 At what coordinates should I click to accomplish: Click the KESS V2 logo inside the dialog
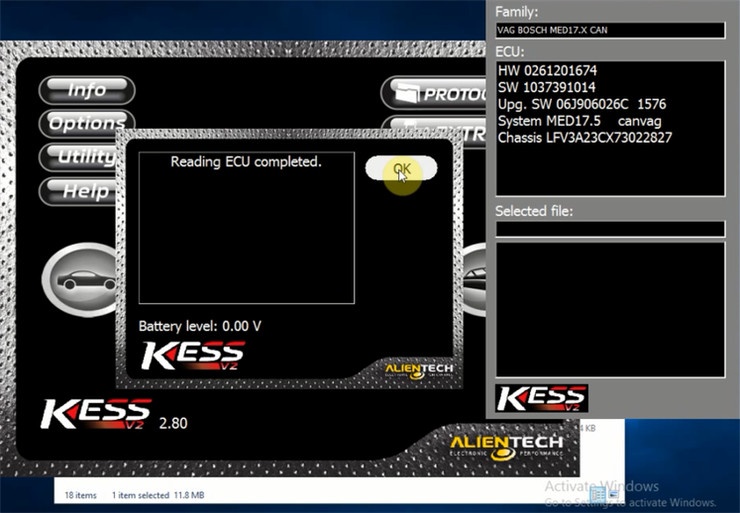192,356
